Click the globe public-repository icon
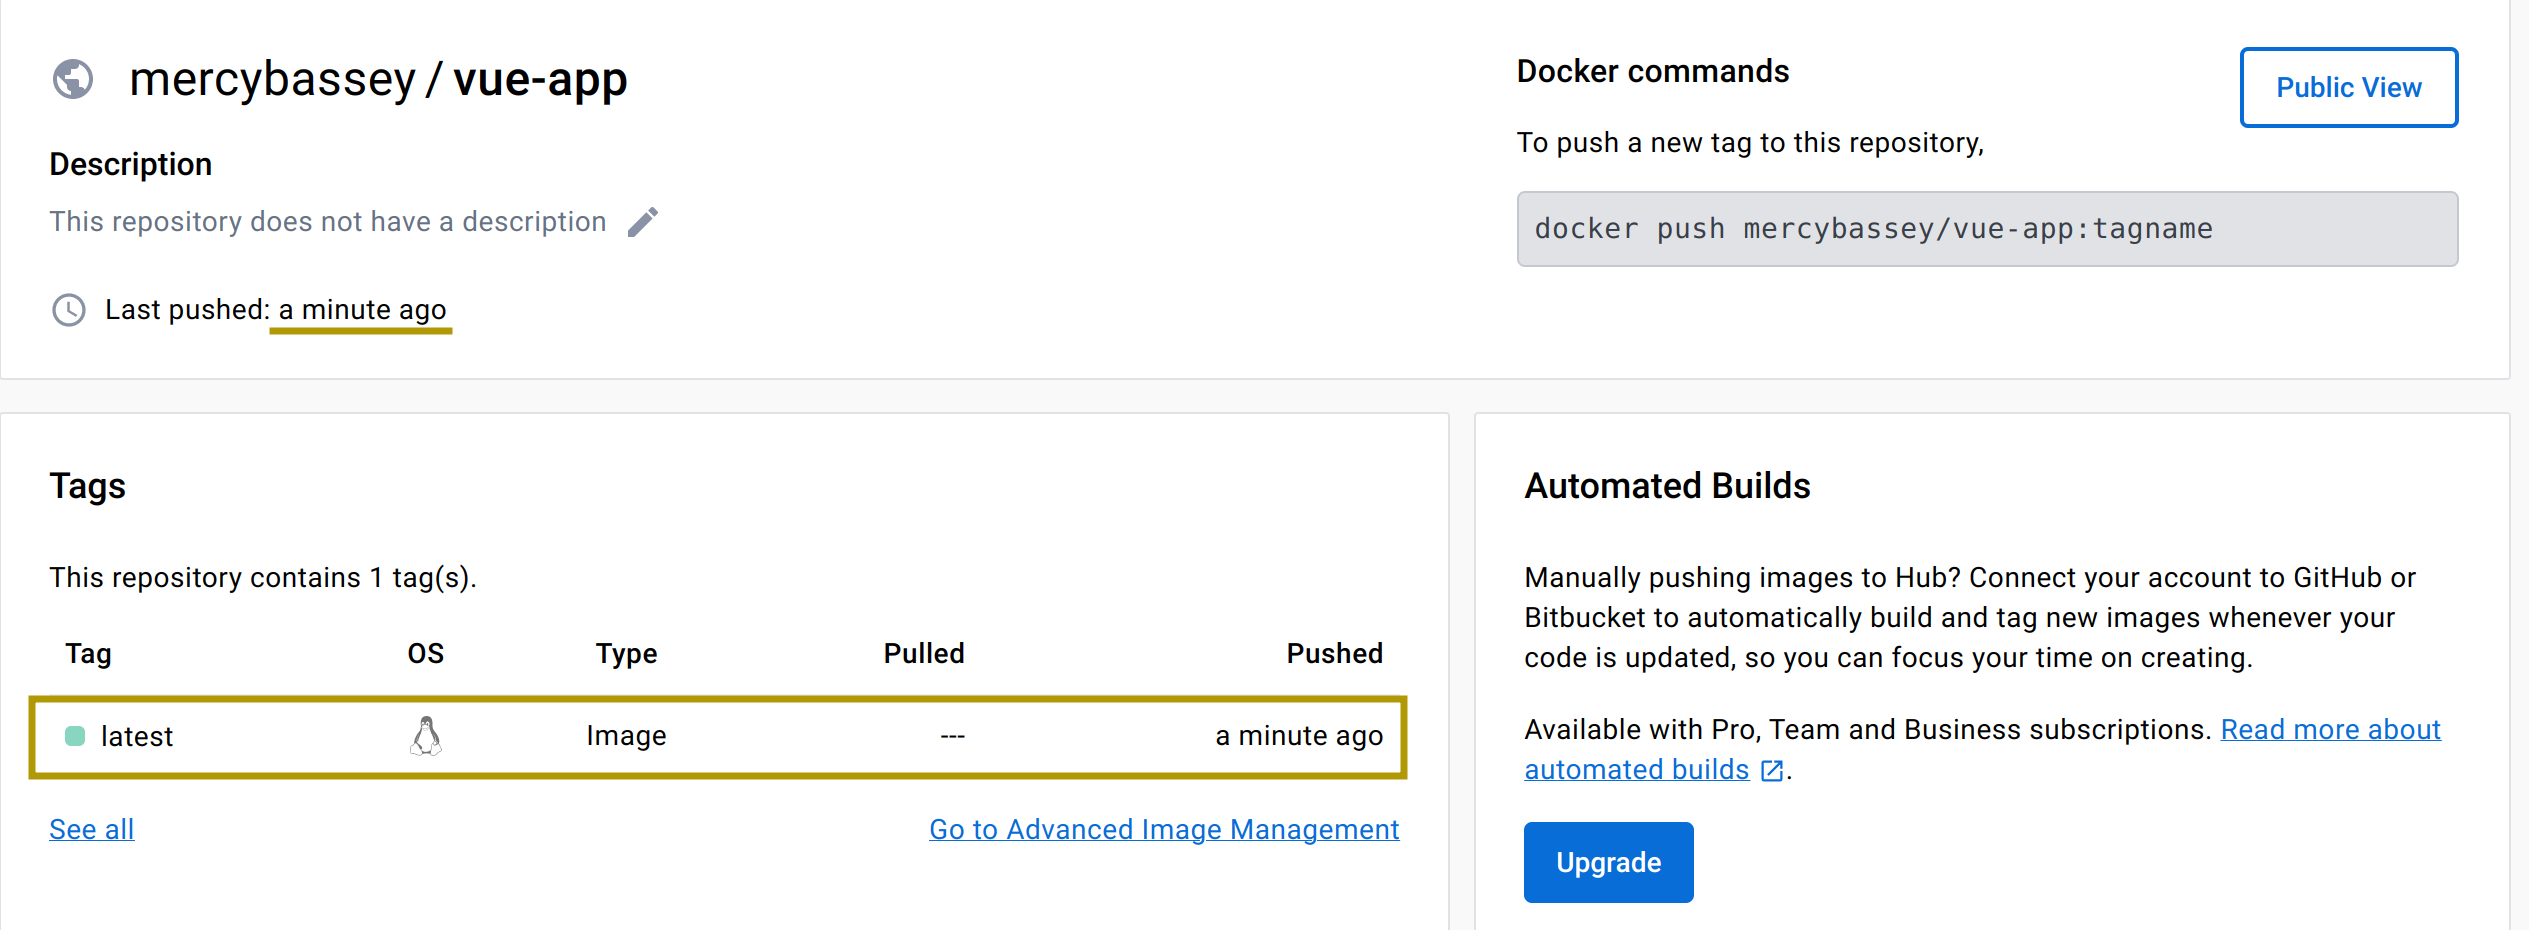 [x=73, y=79]
